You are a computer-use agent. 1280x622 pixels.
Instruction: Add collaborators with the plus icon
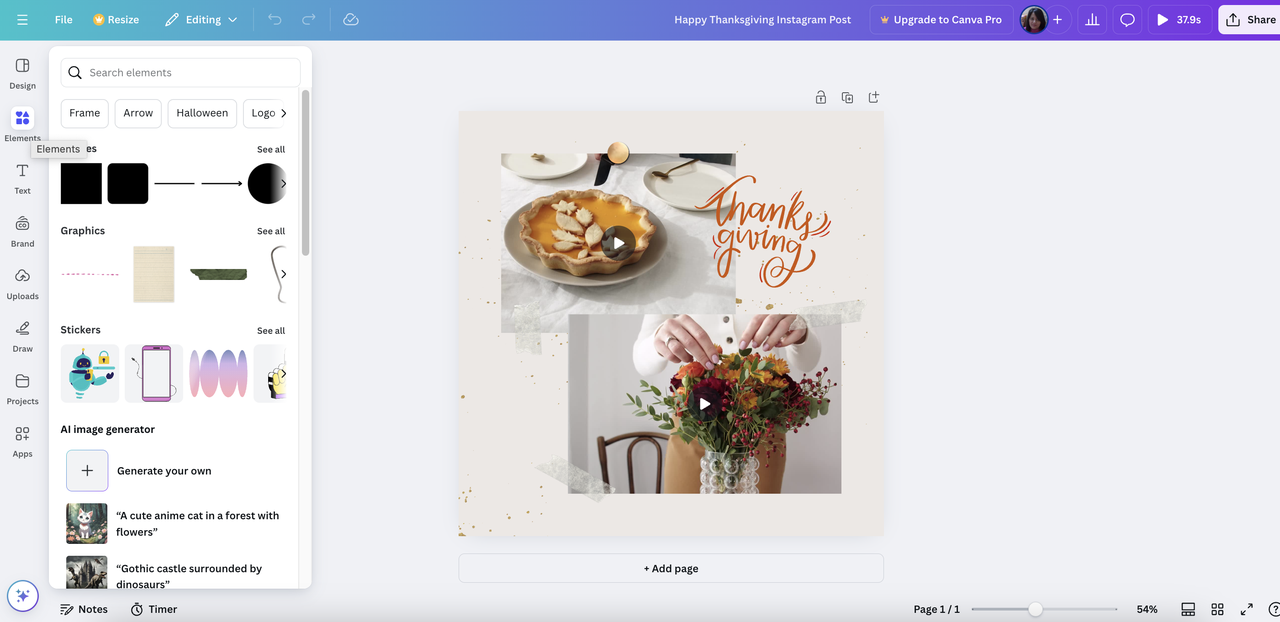coord(1057,20)
